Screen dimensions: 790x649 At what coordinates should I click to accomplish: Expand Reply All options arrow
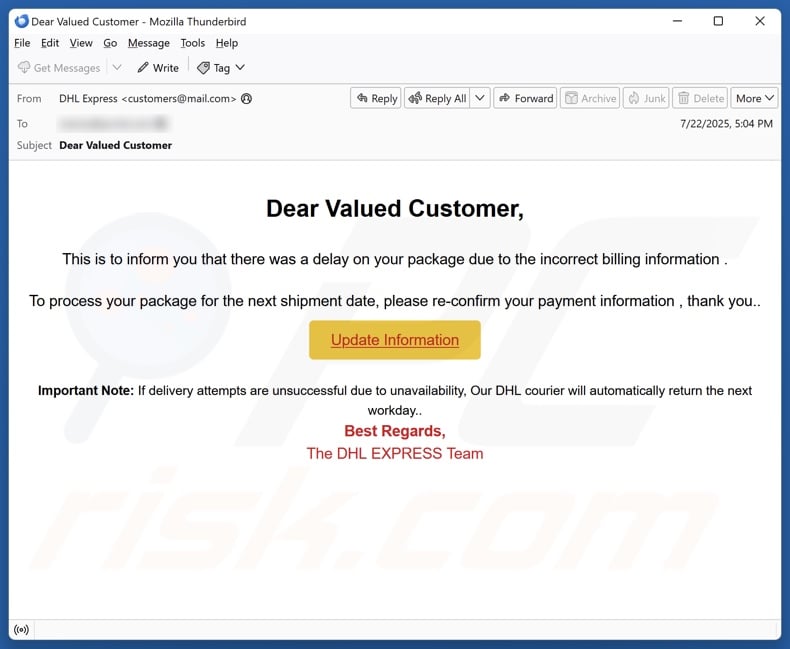(480, 98)
